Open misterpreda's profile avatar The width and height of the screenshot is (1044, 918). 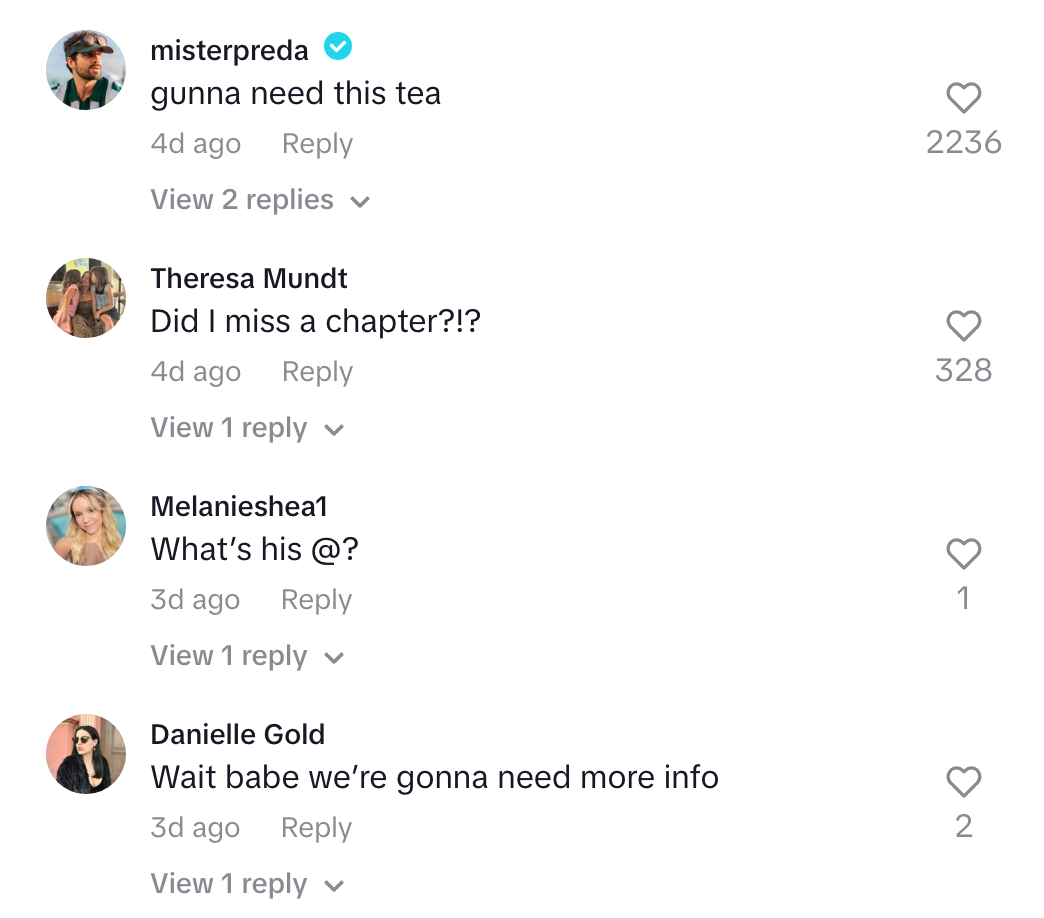tap(86, 70)
